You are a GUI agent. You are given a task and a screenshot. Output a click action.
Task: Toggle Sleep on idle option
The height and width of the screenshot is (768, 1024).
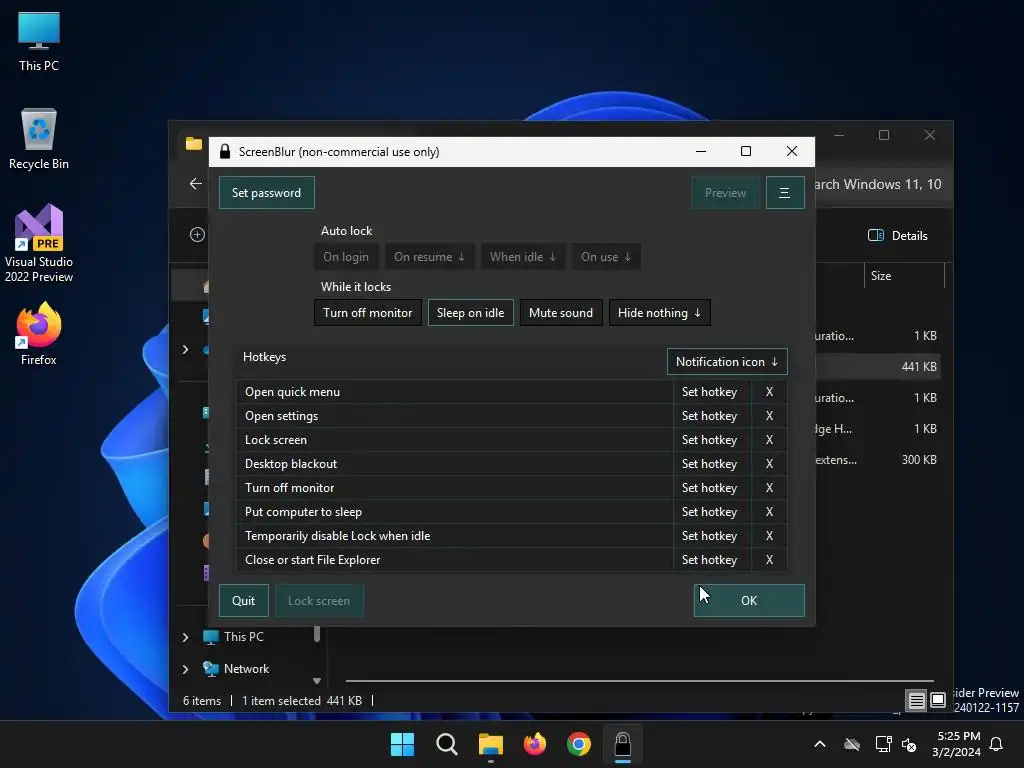tap(470, 313)
